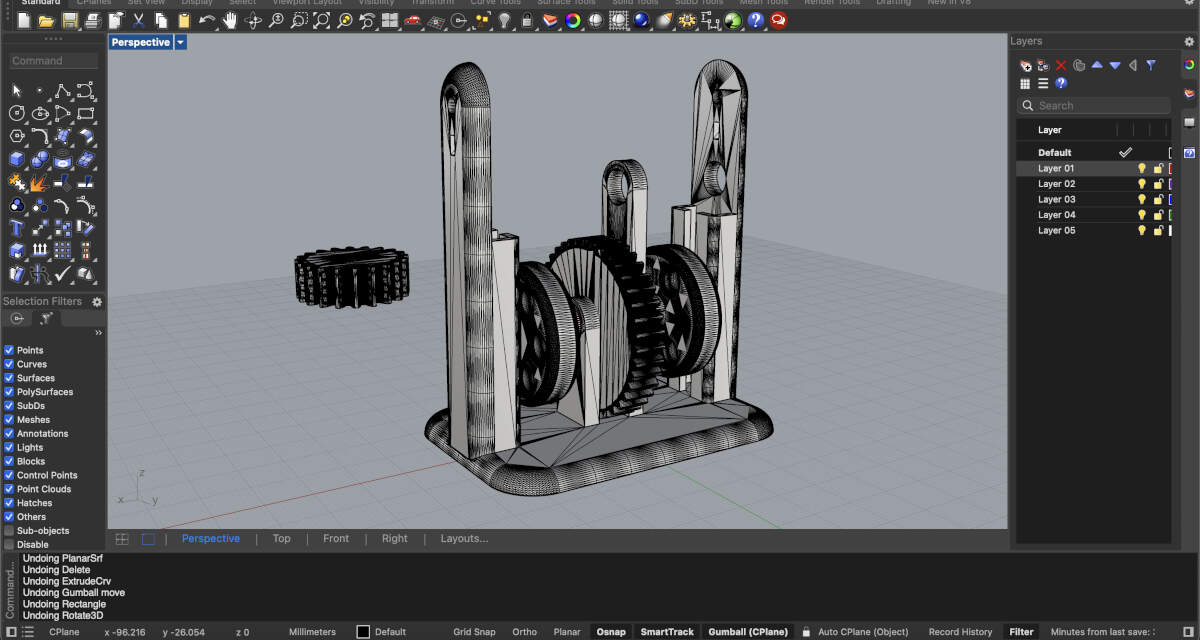Delete layer with the red X icon
The image size is (1200, 640).
click(1061, 65)
